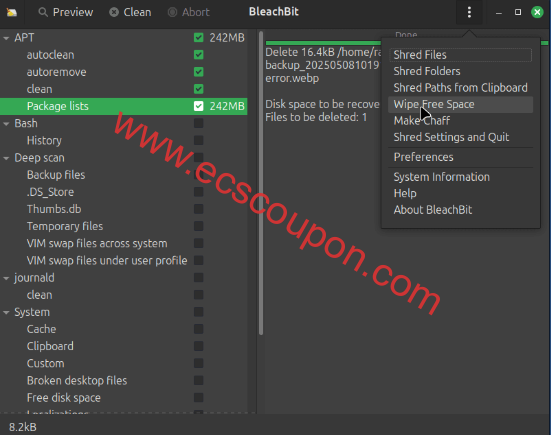Screen dimensions: 551x435
Task: Close BleachBit with green X button
Action: click(537, 12)
